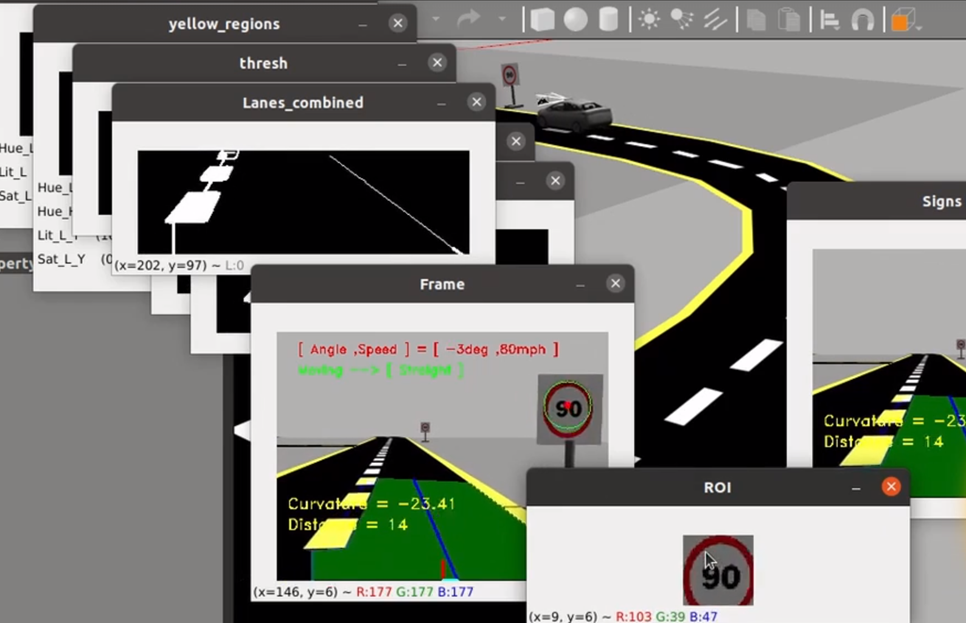
Task: Click the thresh window title bar
Action: point(264,63)
